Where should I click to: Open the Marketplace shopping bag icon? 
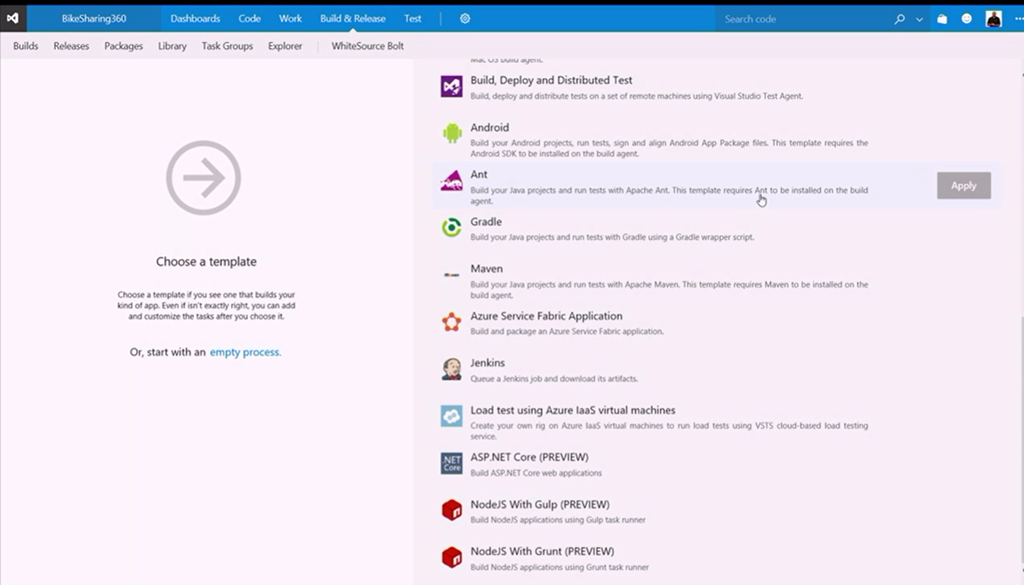(x=942, y=18)
